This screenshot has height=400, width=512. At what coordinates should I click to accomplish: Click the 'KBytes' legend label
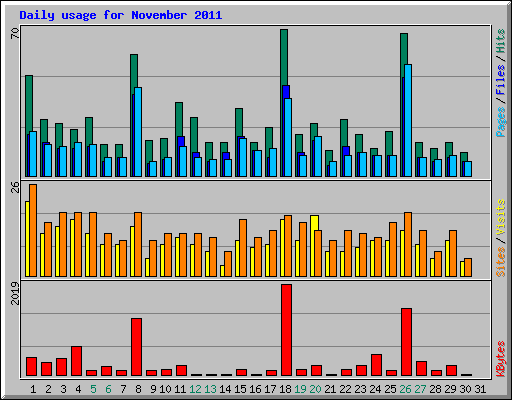tap(501, 359)
